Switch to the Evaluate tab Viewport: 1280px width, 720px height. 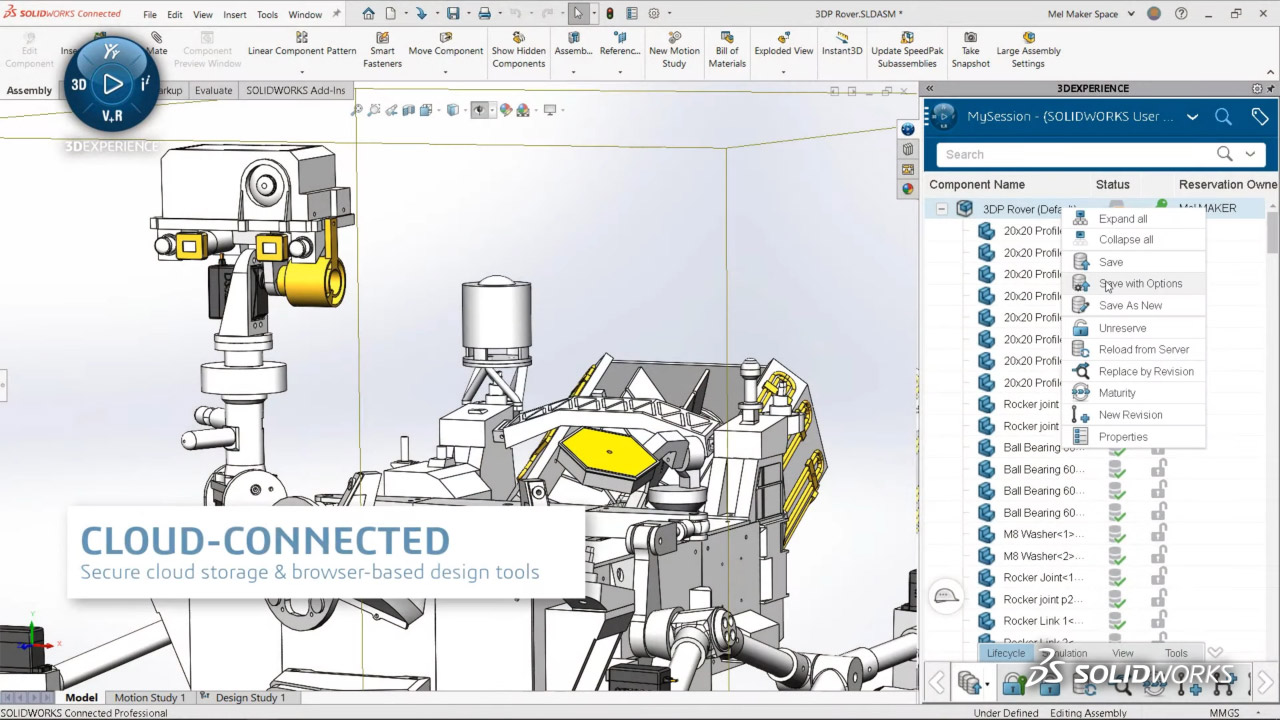click(x=213, y=90)
